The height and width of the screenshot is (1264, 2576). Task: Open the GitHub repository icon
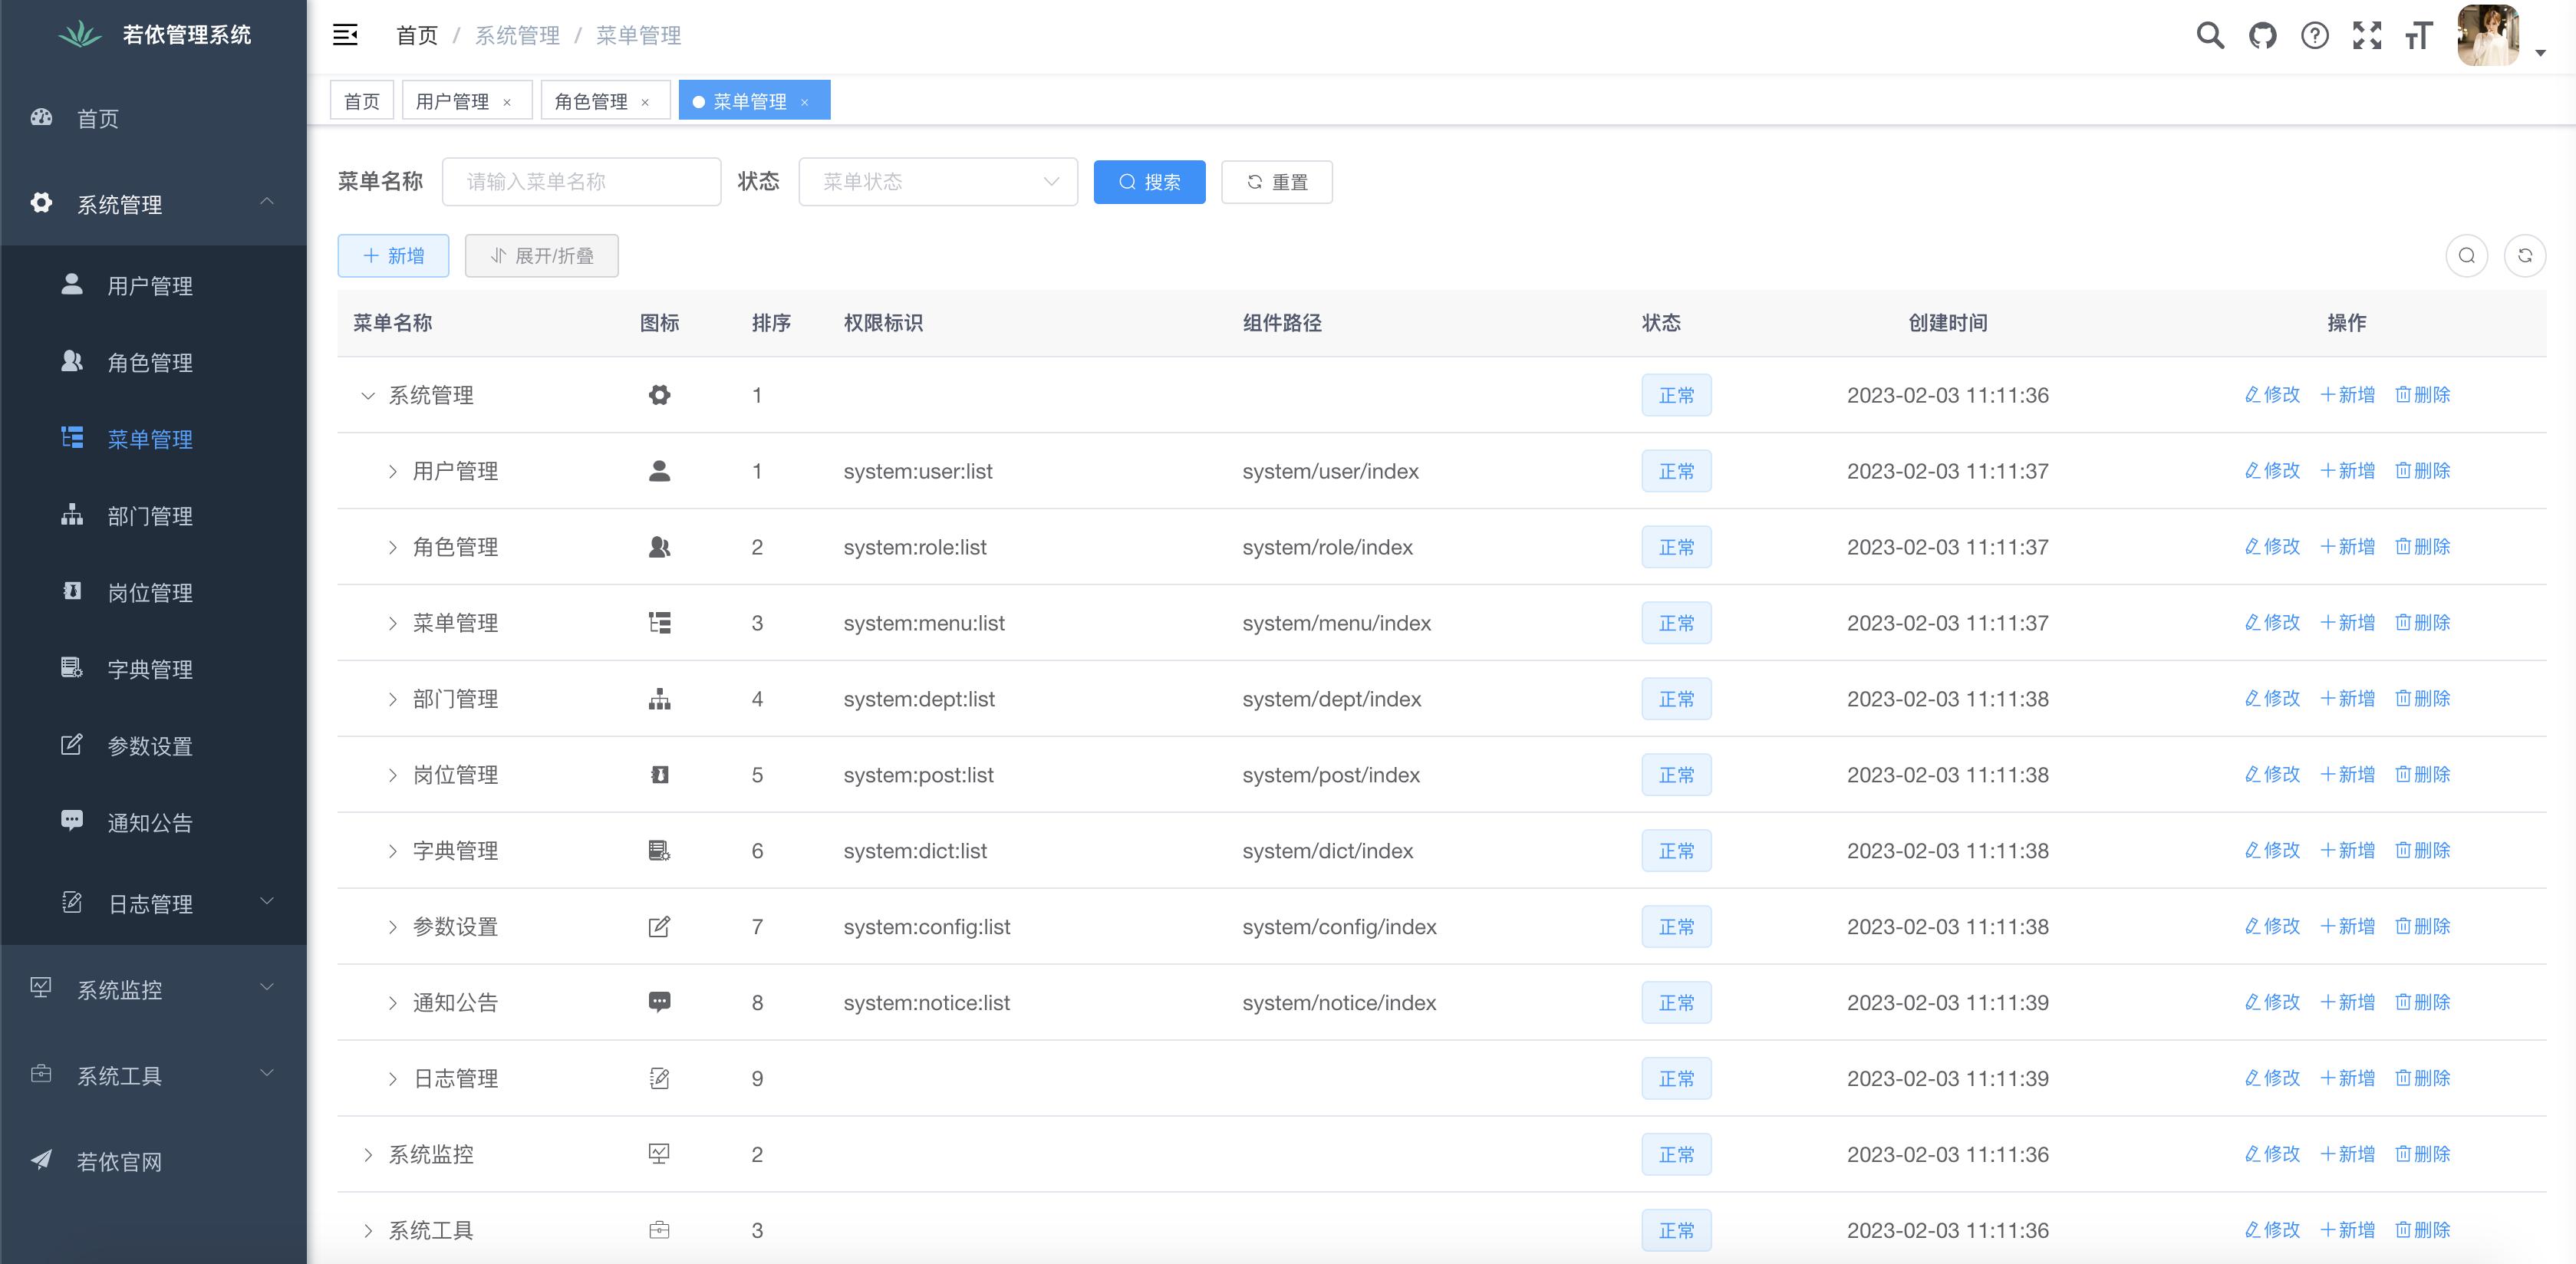click(x=2262, y=35)
